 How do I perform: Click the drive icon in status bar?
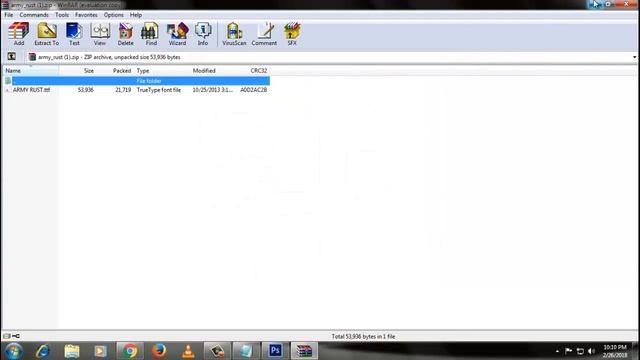coord(7,336)
